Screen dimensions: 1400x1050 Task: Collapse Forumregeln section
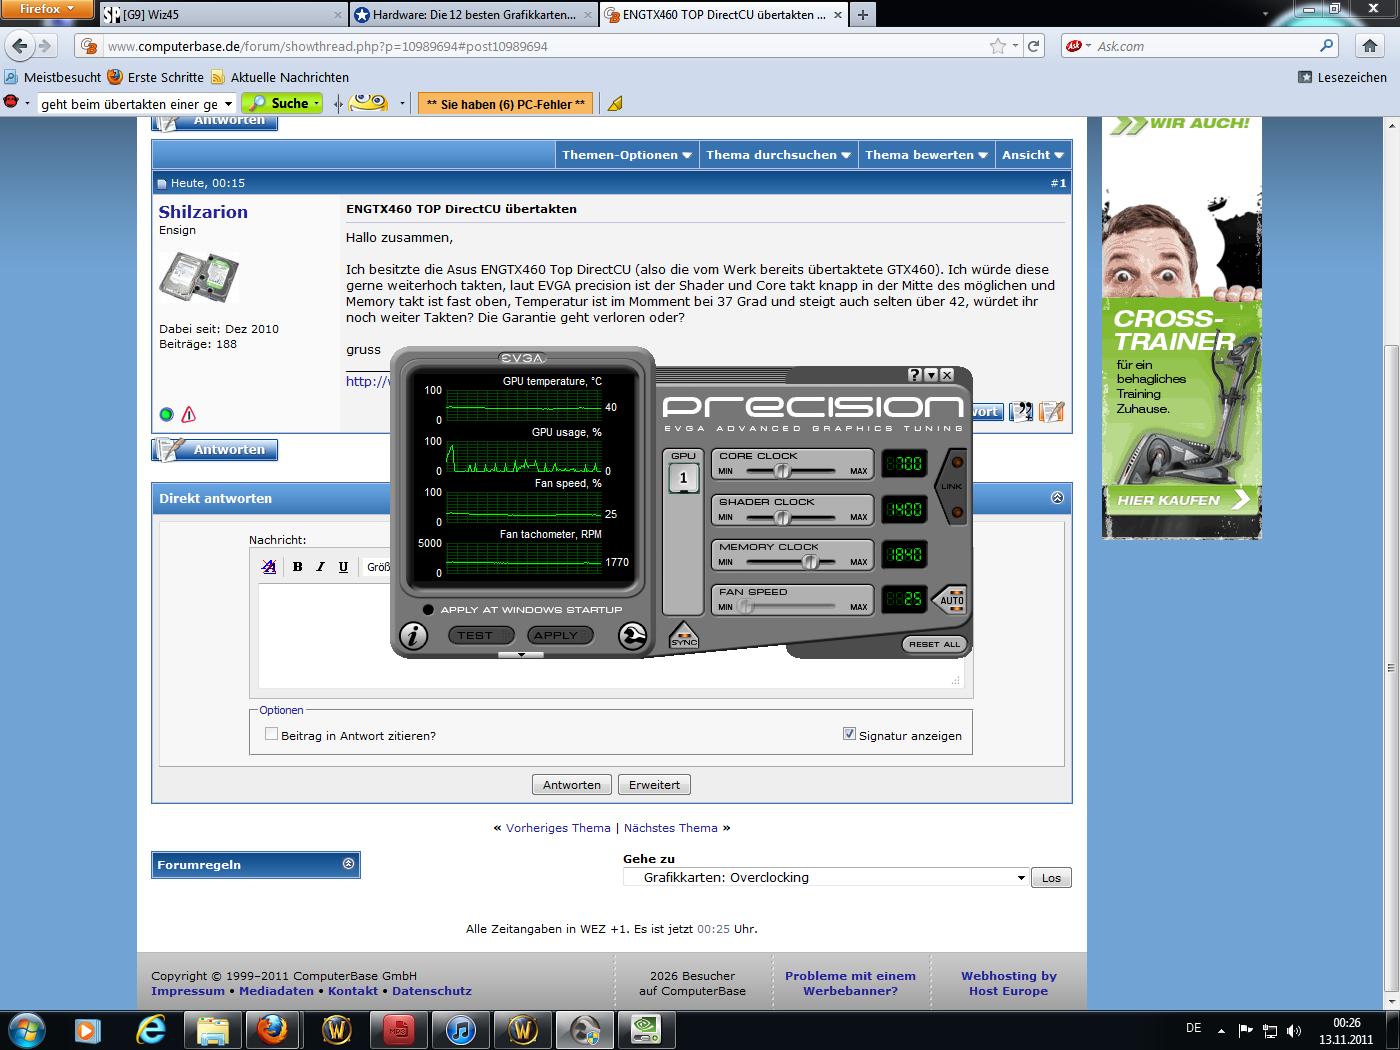348,864
